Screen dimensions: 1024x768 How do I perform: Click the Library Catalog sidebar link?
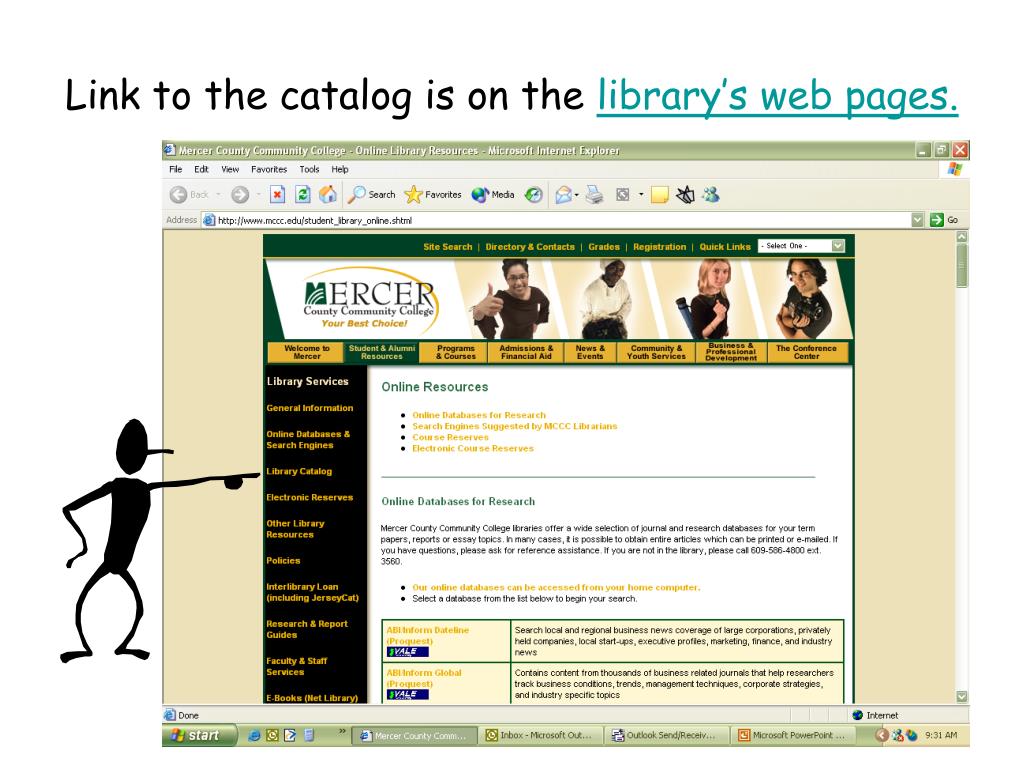point(299,472)
